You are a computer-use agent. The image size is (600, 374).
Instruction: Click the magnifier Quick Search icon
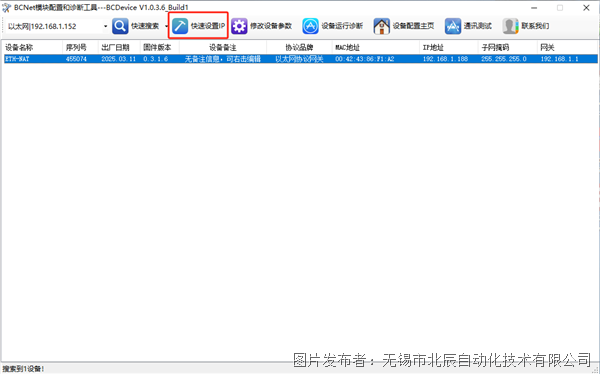(120, 26)
